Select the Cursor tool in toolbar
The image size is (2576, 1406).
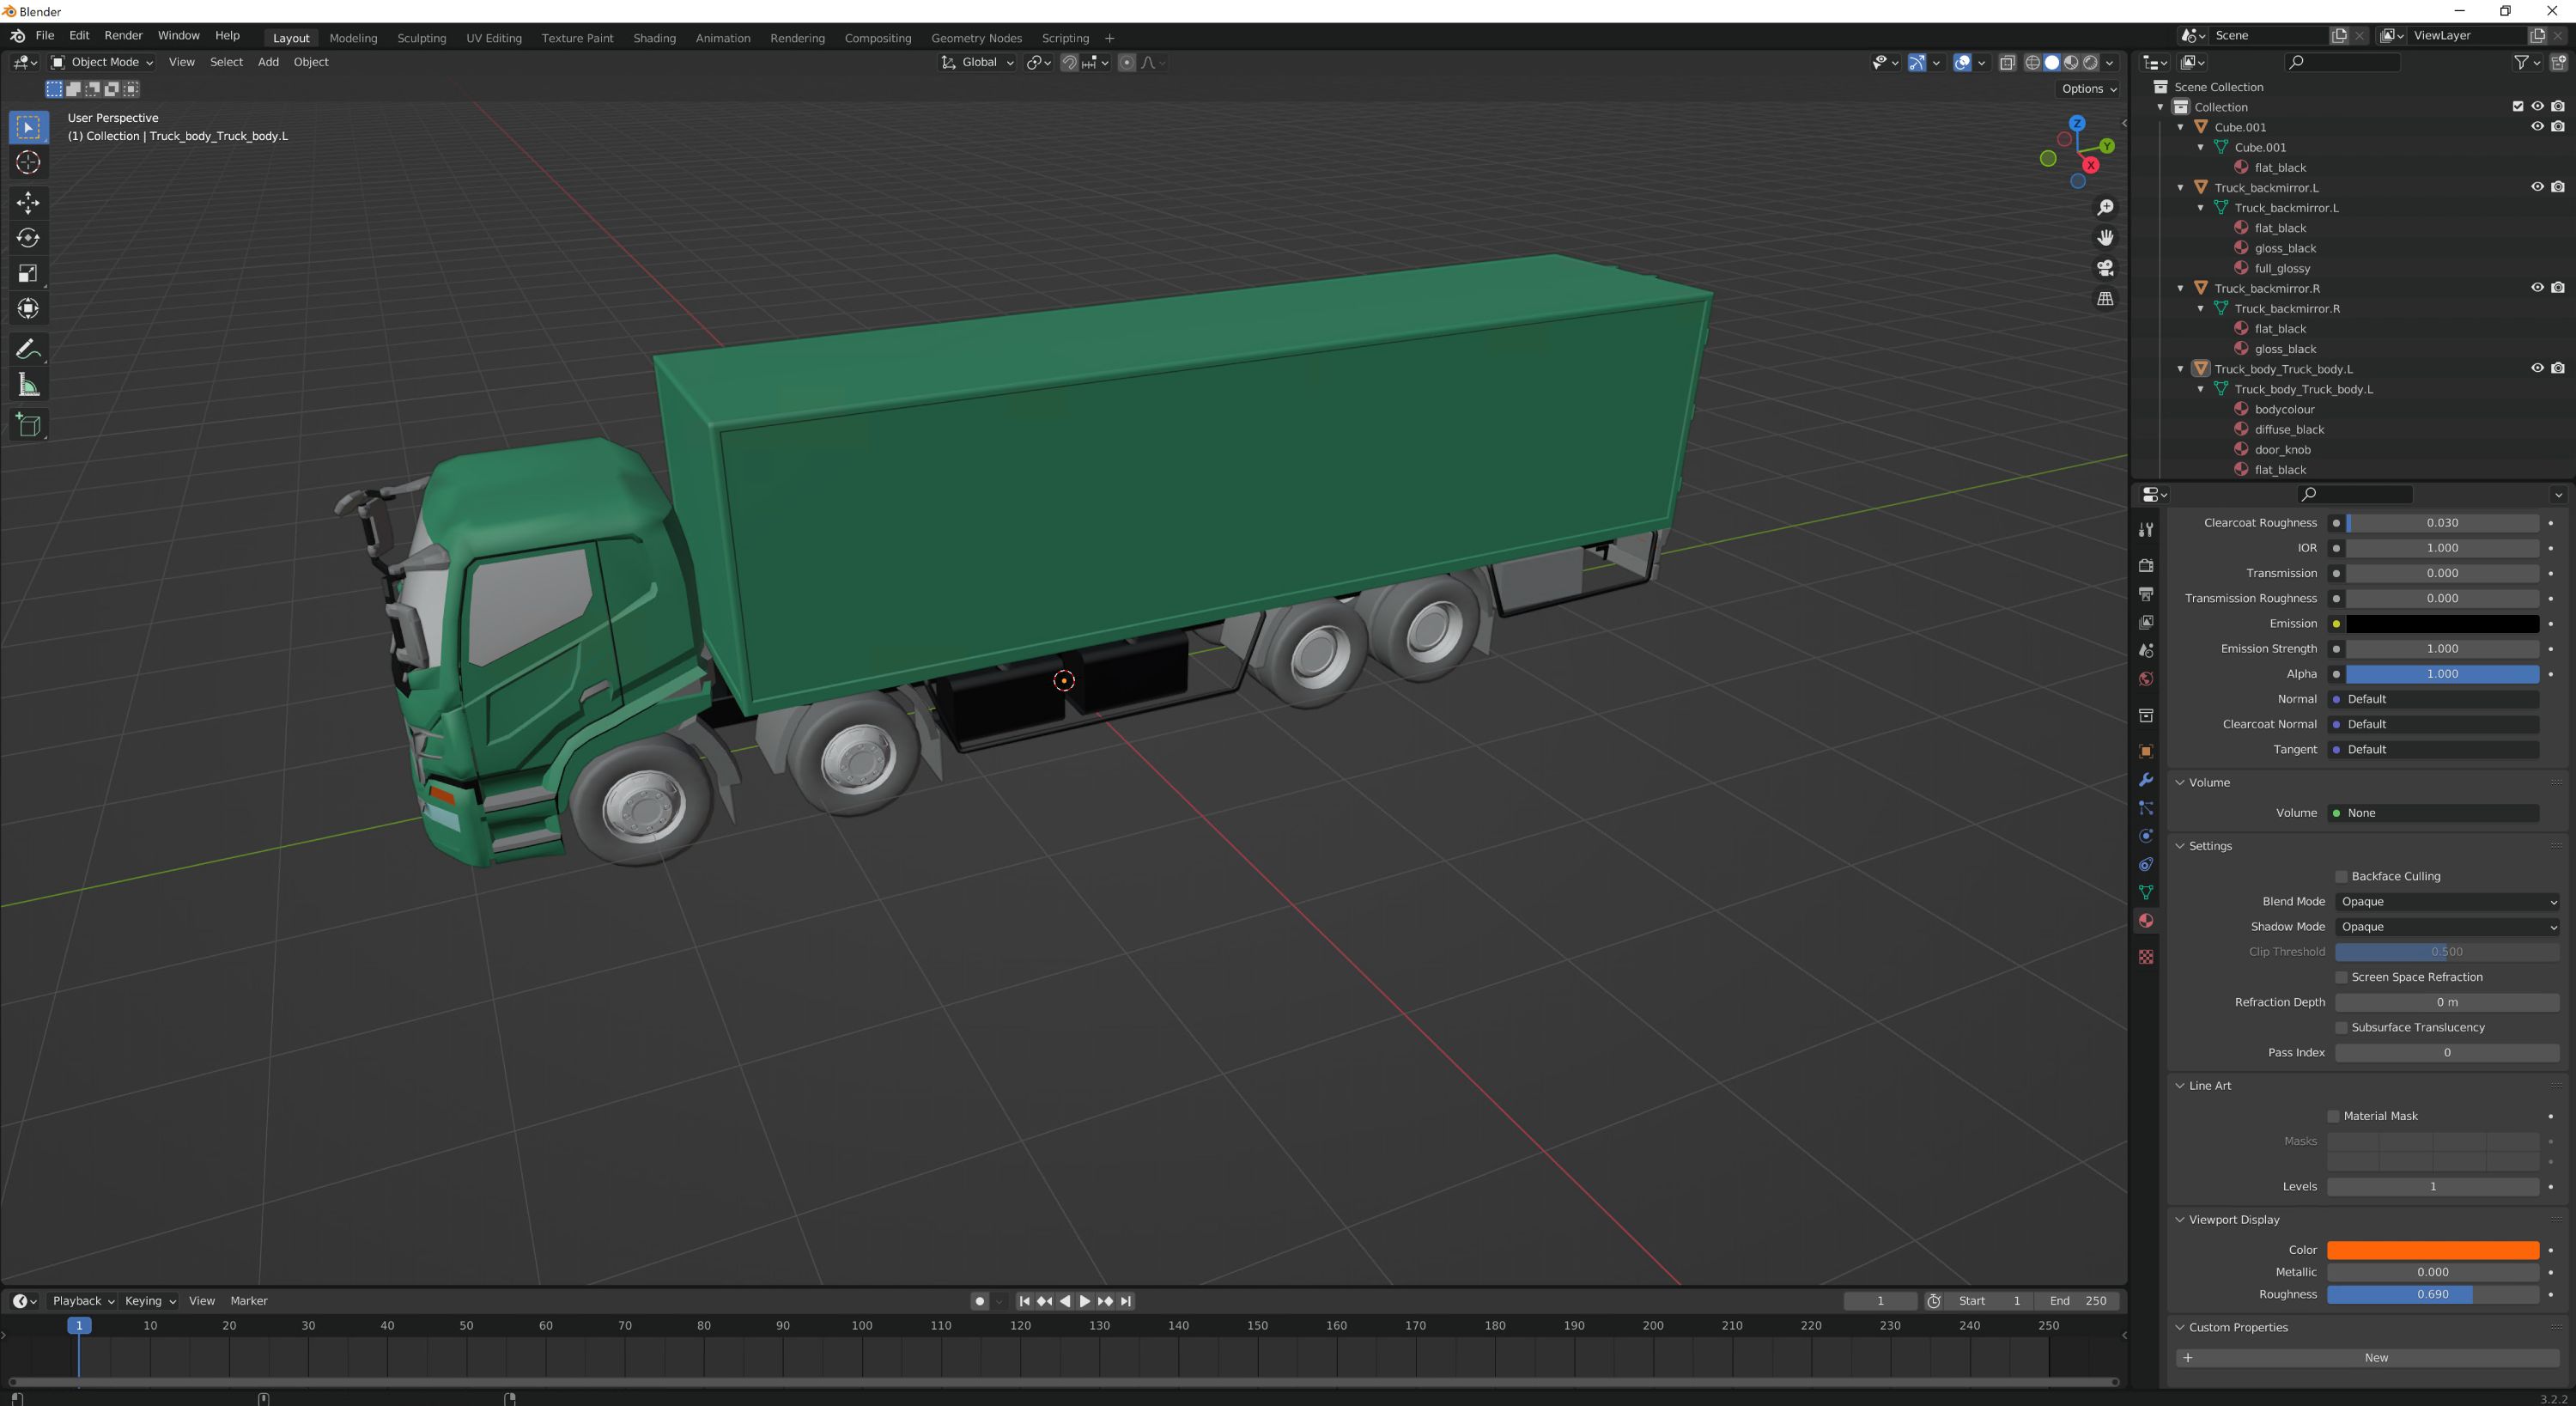(28, 162)
